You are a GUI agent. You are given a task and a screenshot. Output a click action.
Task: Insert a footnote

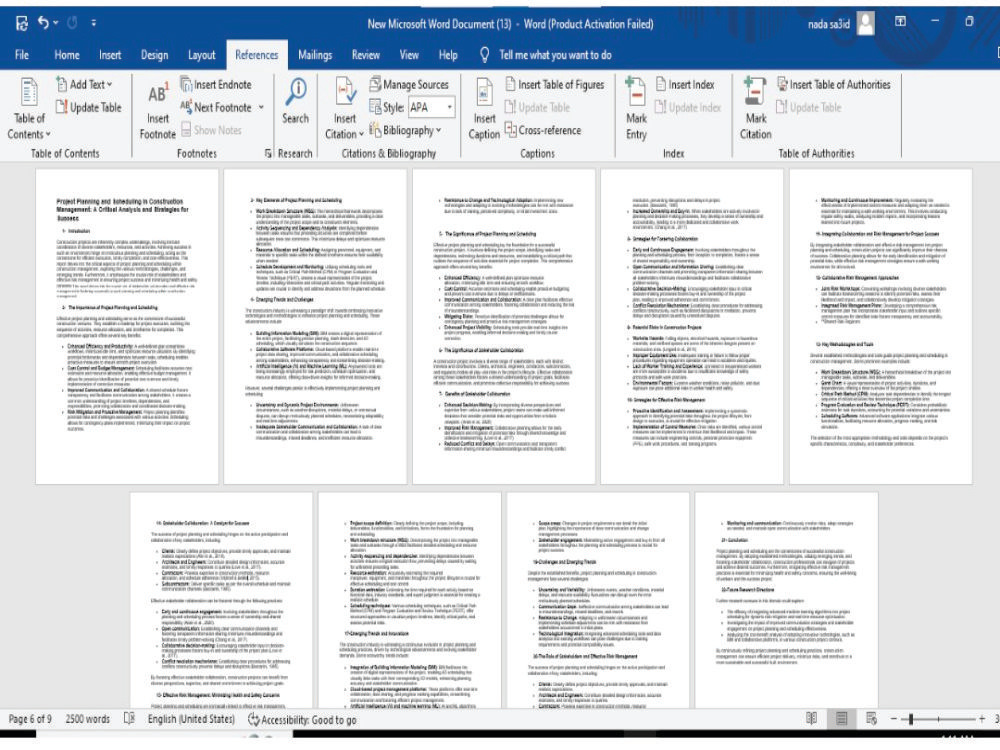click(158, 110)
